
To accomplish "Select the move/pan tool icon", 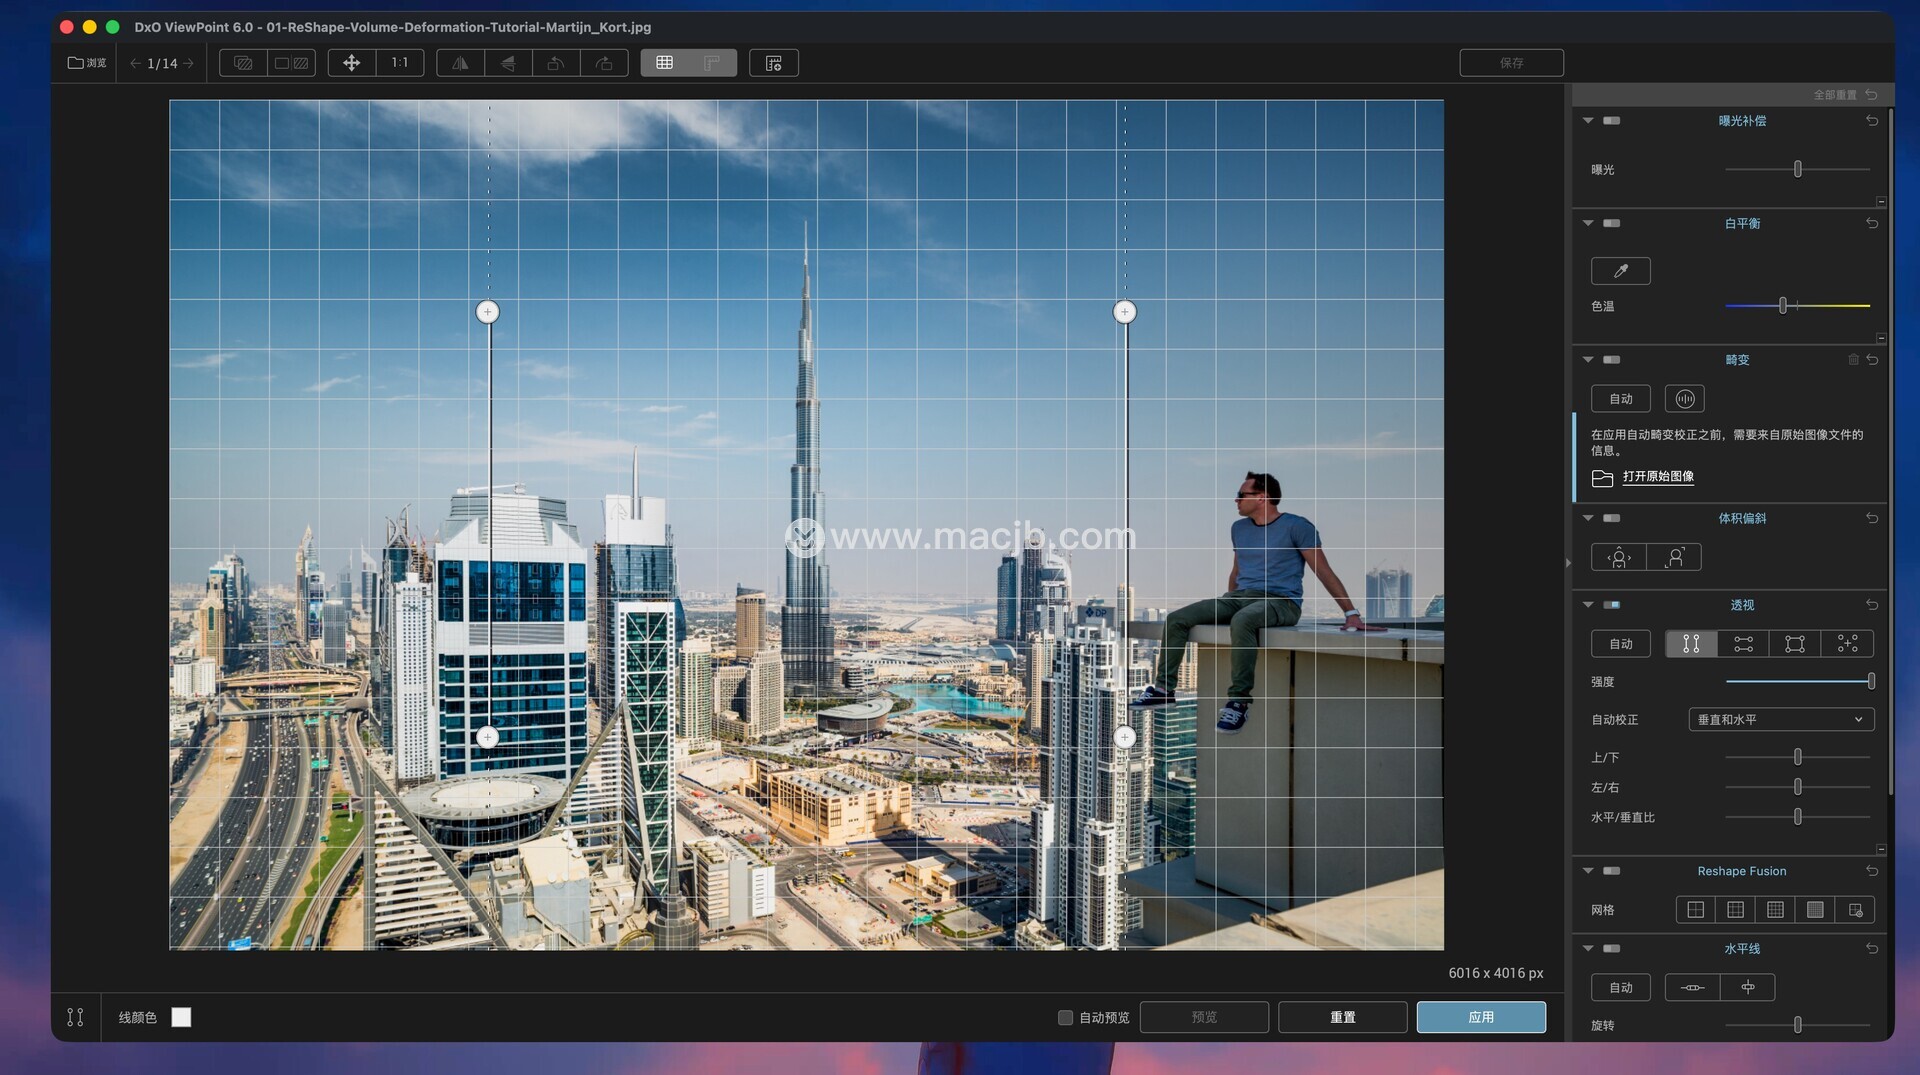I will click(x=351, y=63).
